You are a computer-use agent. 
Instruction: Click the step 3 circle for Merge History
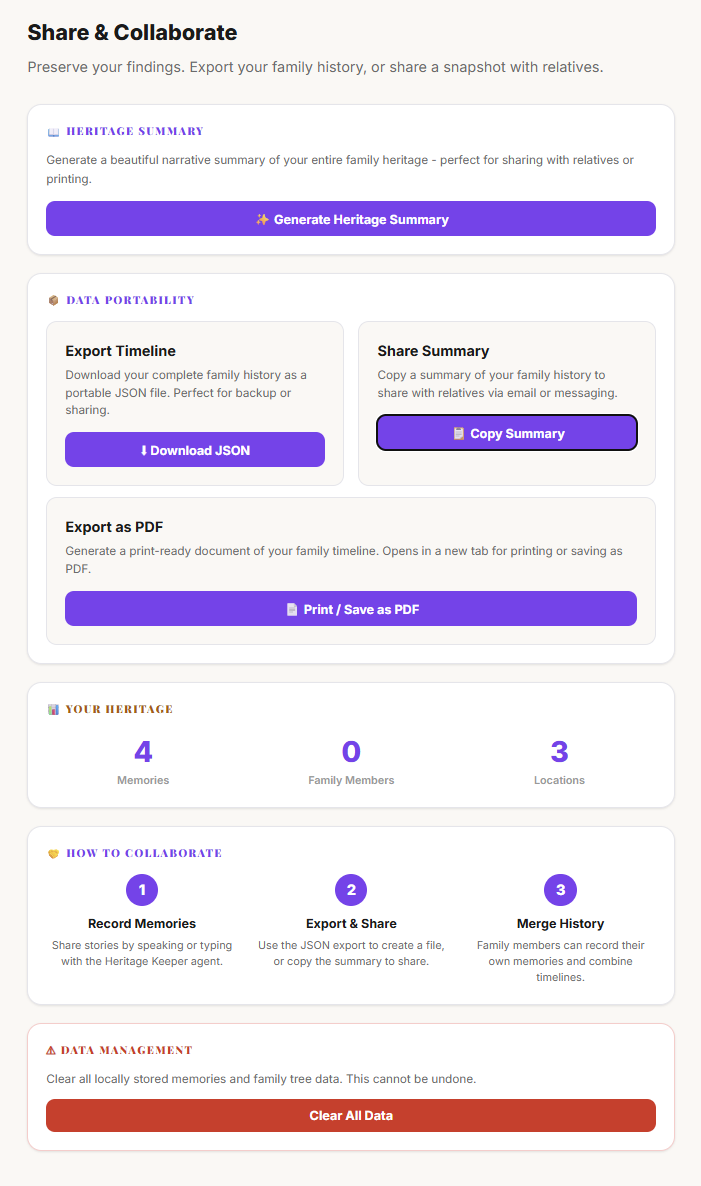pyautogui.click(x=560, y=890)
